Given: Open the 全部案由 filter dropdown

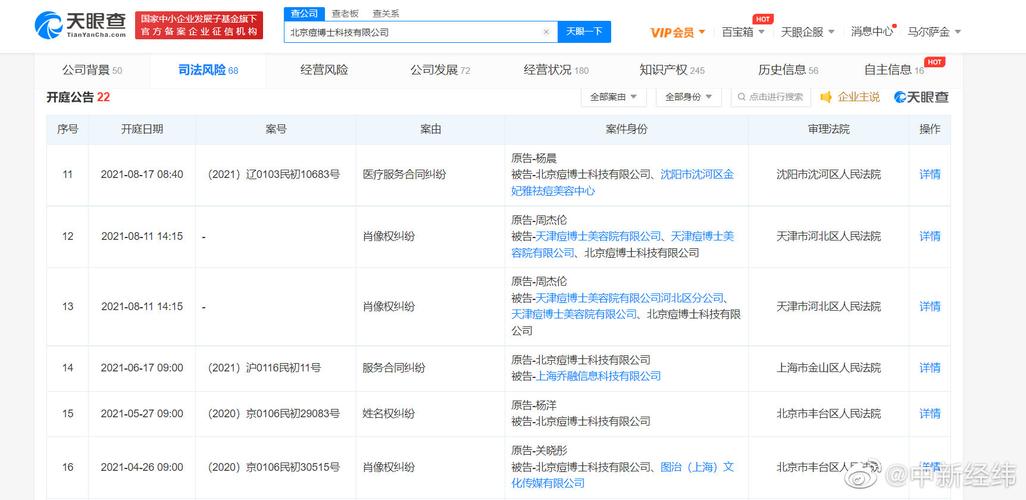Looking at the screenshot, I should [614, 97].
